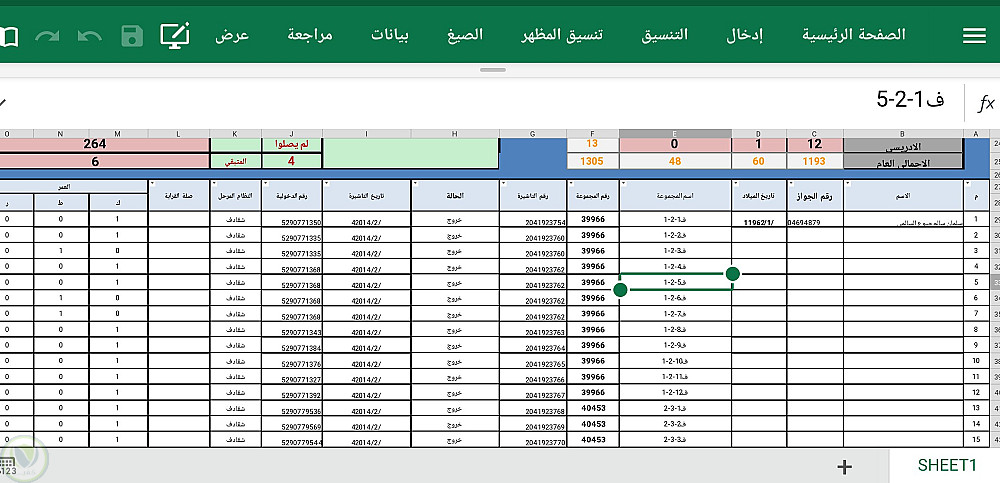Select entry number cell 5290771350
Viewport: 1000px width, 483px height.
[291, 219]
